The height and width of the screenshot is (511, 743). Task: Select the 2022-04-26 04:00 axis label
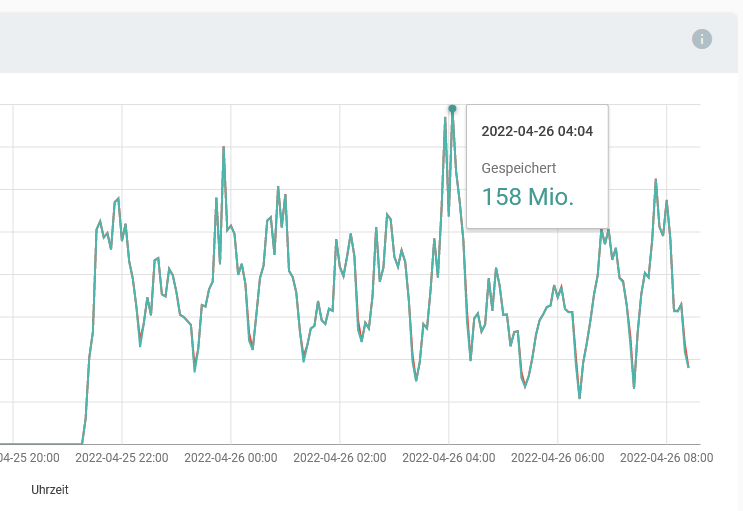tap(449, 457)
